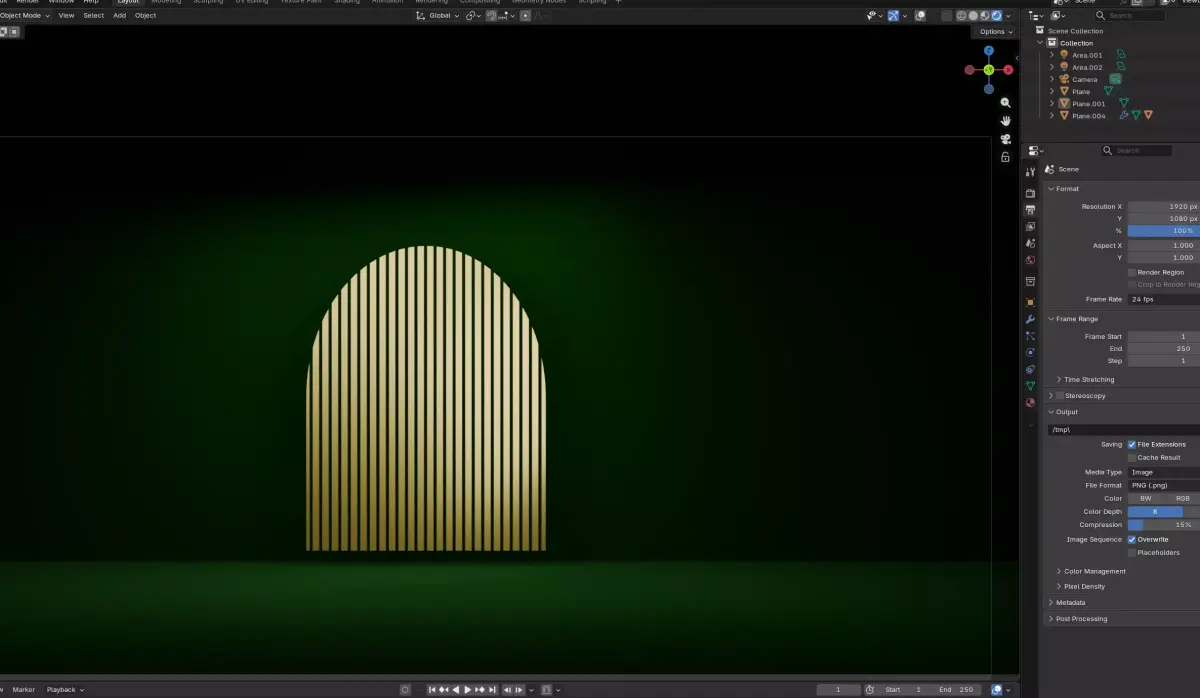Screen dimensions: 1200x698
Task: Open the Material properties tab icon
Action: click(x=1030, y=403)
